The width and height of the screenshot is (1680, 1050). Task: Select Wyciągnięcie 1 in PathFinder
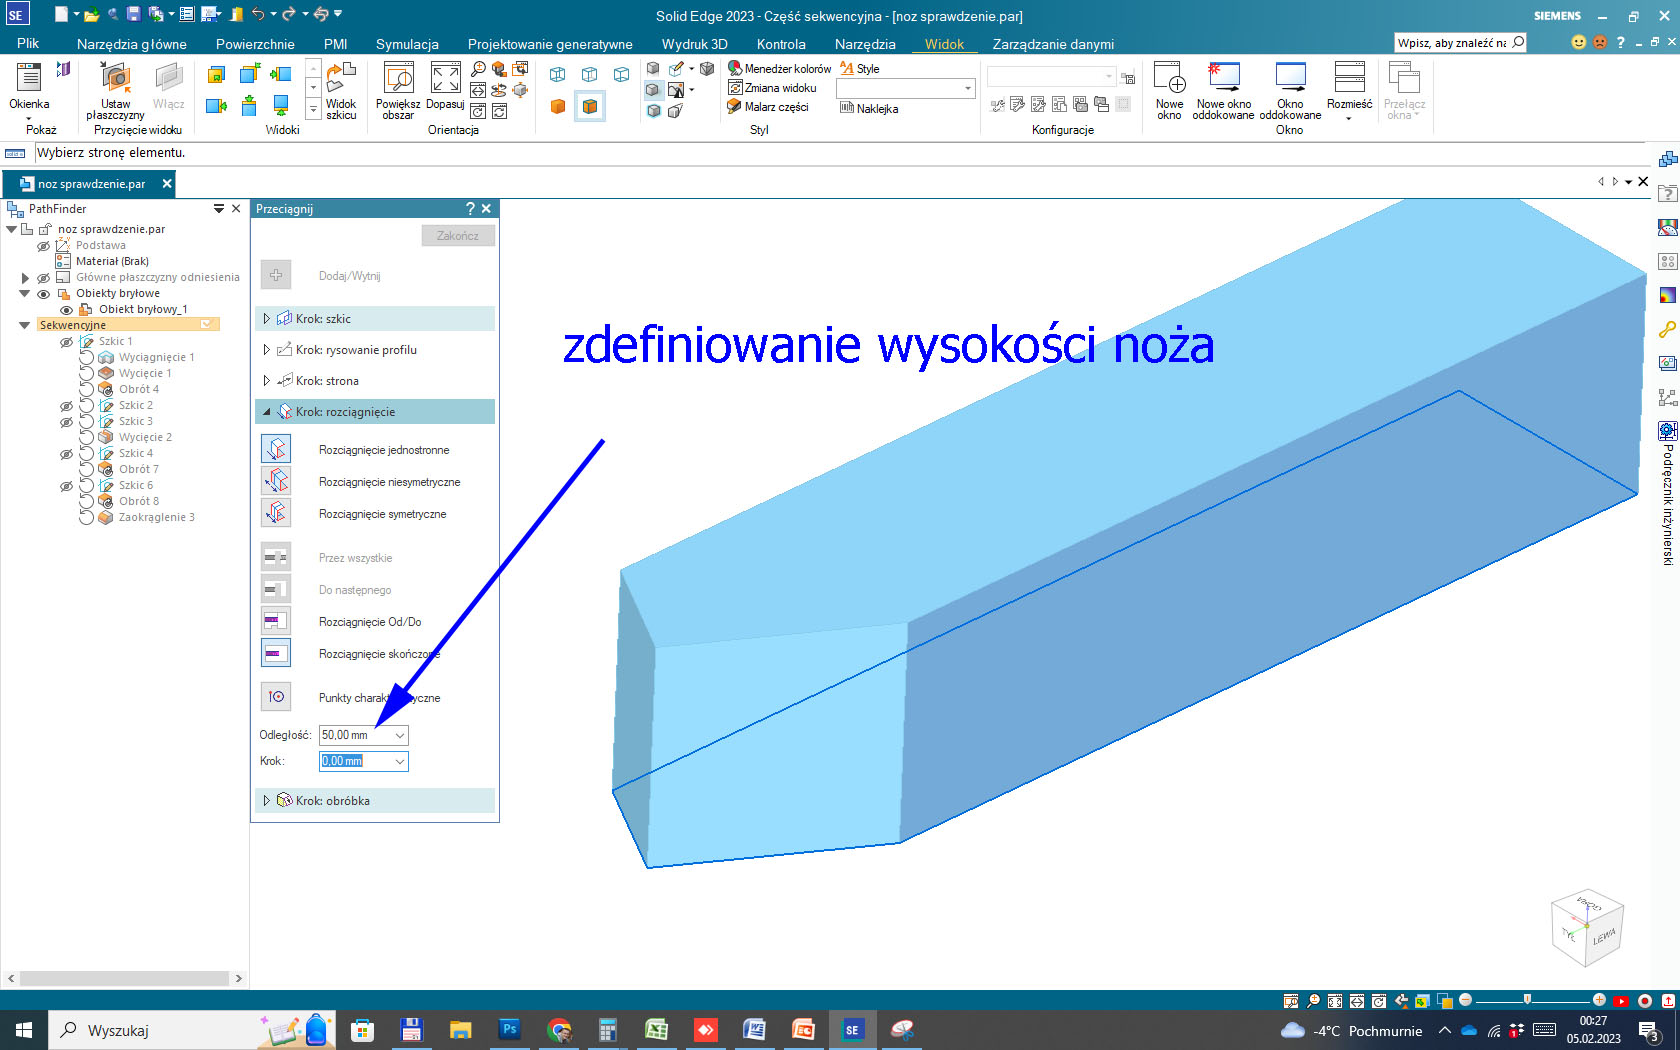(x=156, y=358)
